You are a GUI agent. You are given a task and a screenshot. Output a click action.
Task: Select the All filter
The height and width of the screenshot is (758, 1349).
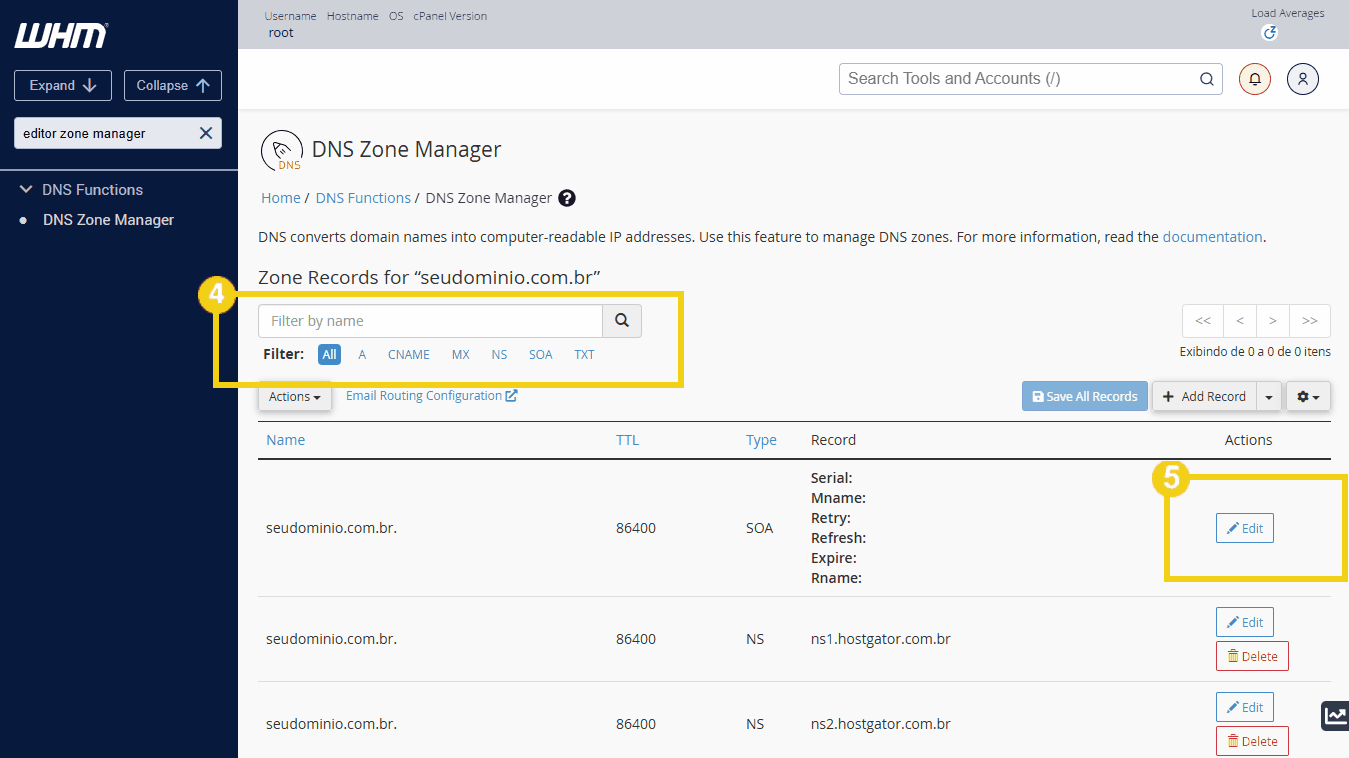(330, 354)
